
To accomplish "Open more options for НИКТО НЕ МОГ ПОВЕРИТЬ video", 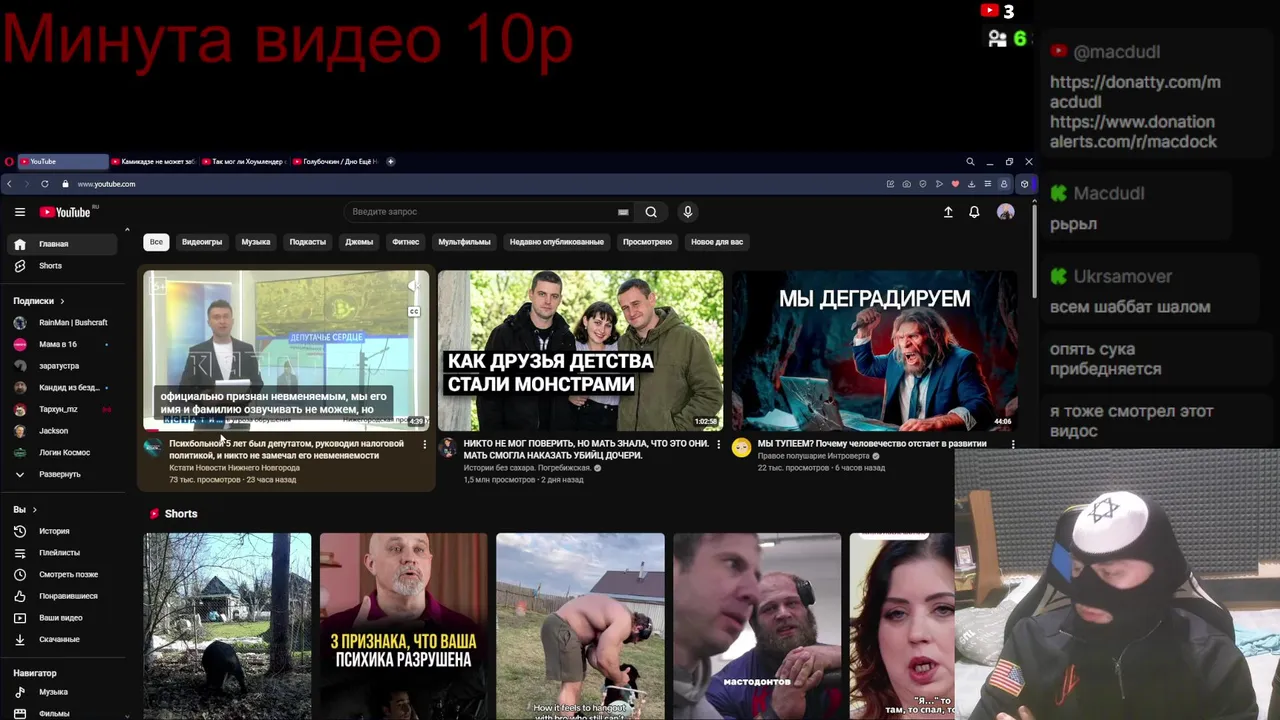I will click(718, 444).
